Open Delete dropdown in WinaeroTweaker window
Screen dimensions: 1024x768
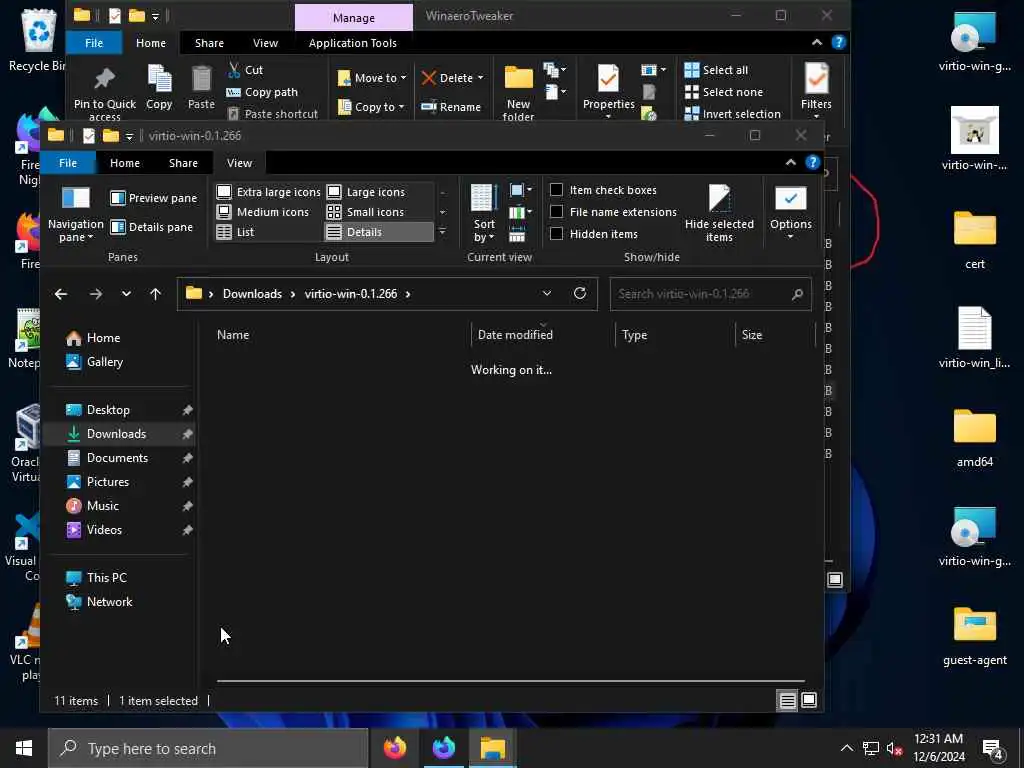tap(453, 78)
